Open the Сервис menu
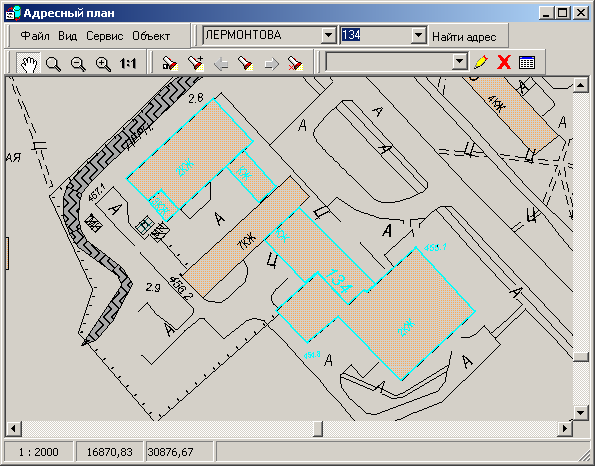 (104, 36)
